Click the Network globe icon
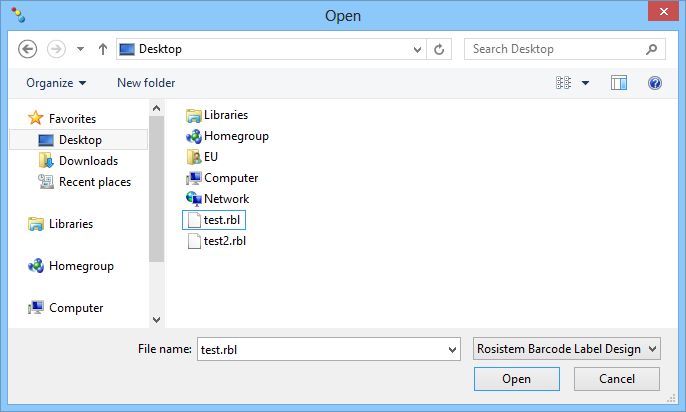 click(193, 199)
